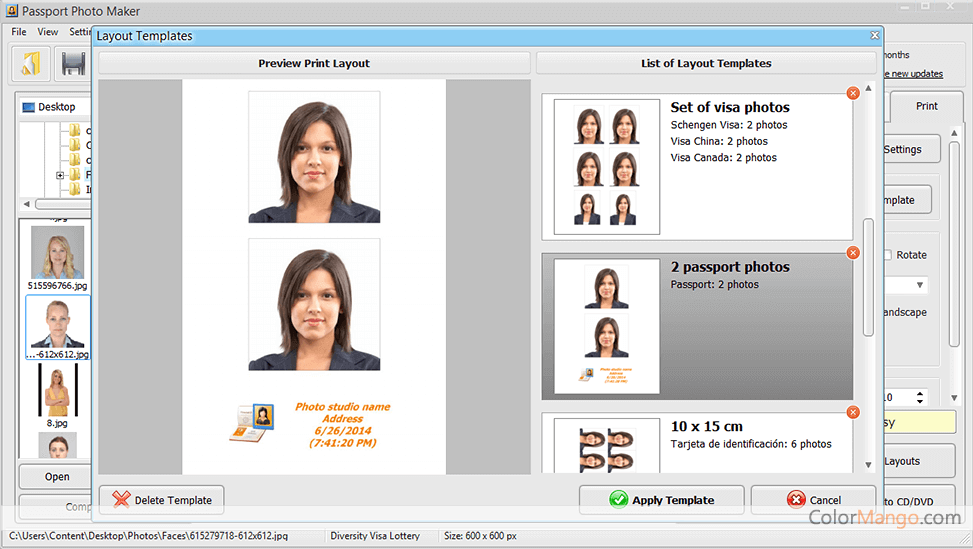Open the View menu
973x549 pixels.
(48, 32)
